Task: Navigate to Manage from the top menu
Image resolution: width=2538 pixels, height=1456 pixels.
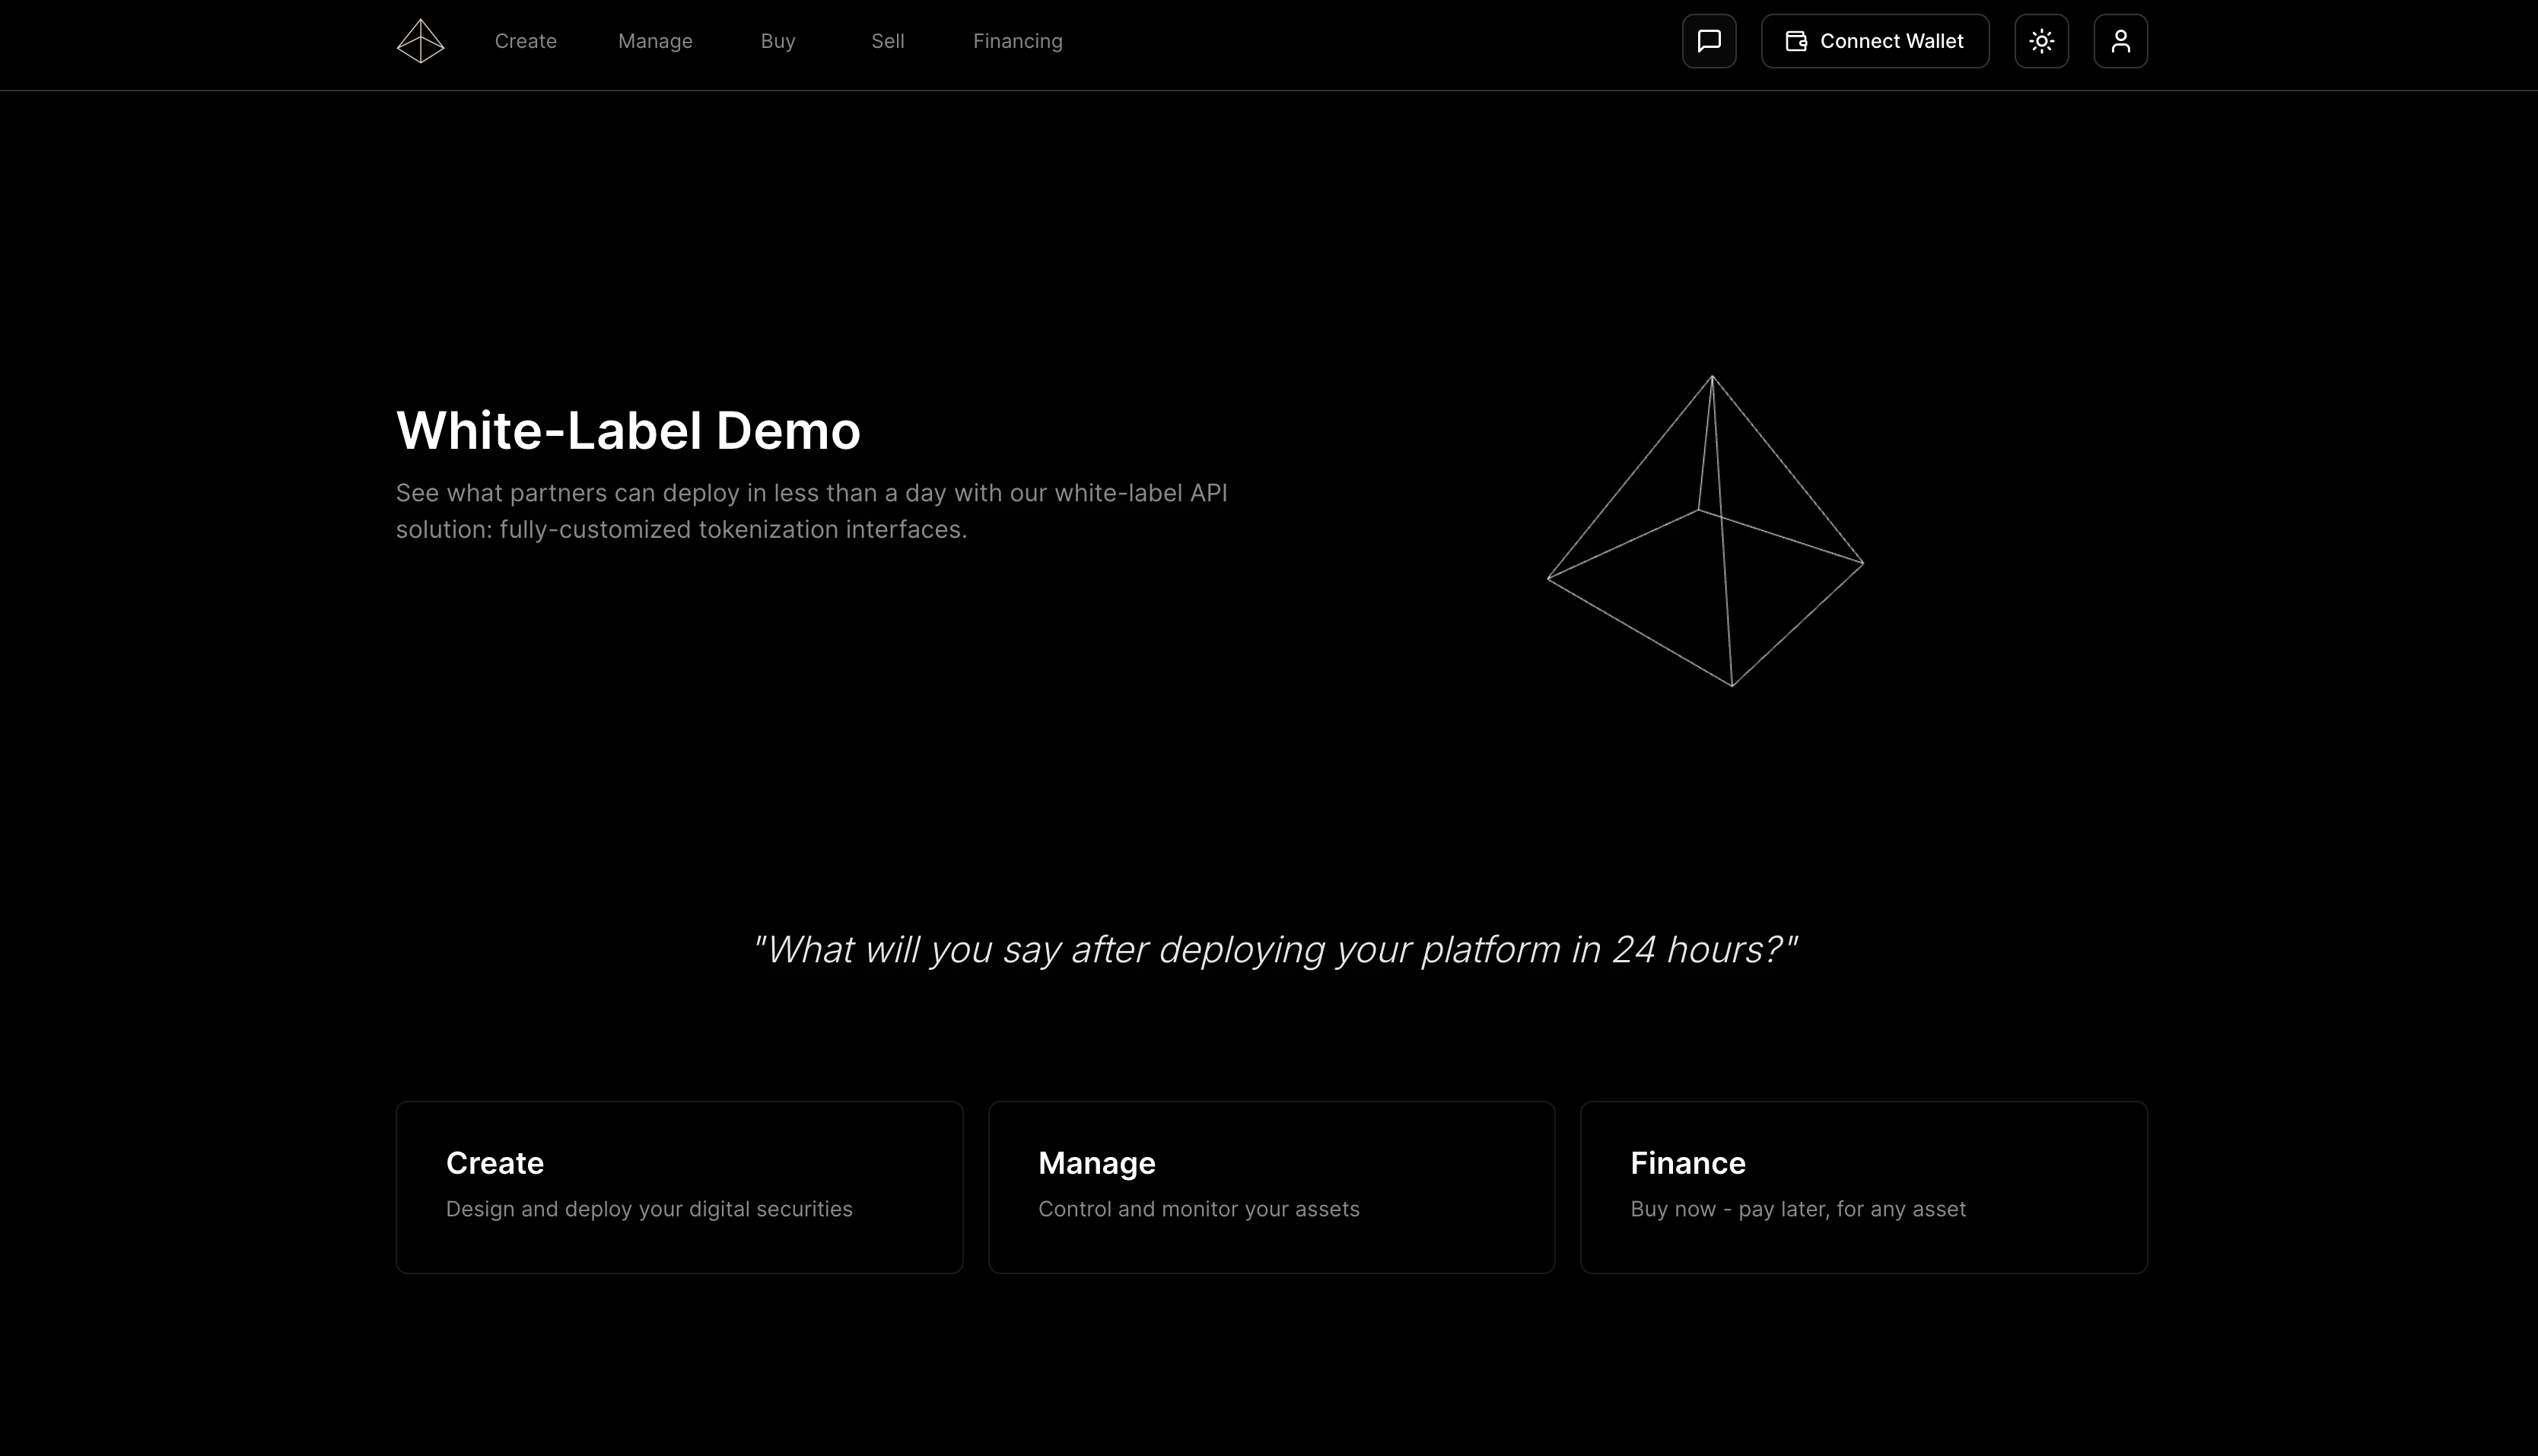Action: click(x=655, y=41)
